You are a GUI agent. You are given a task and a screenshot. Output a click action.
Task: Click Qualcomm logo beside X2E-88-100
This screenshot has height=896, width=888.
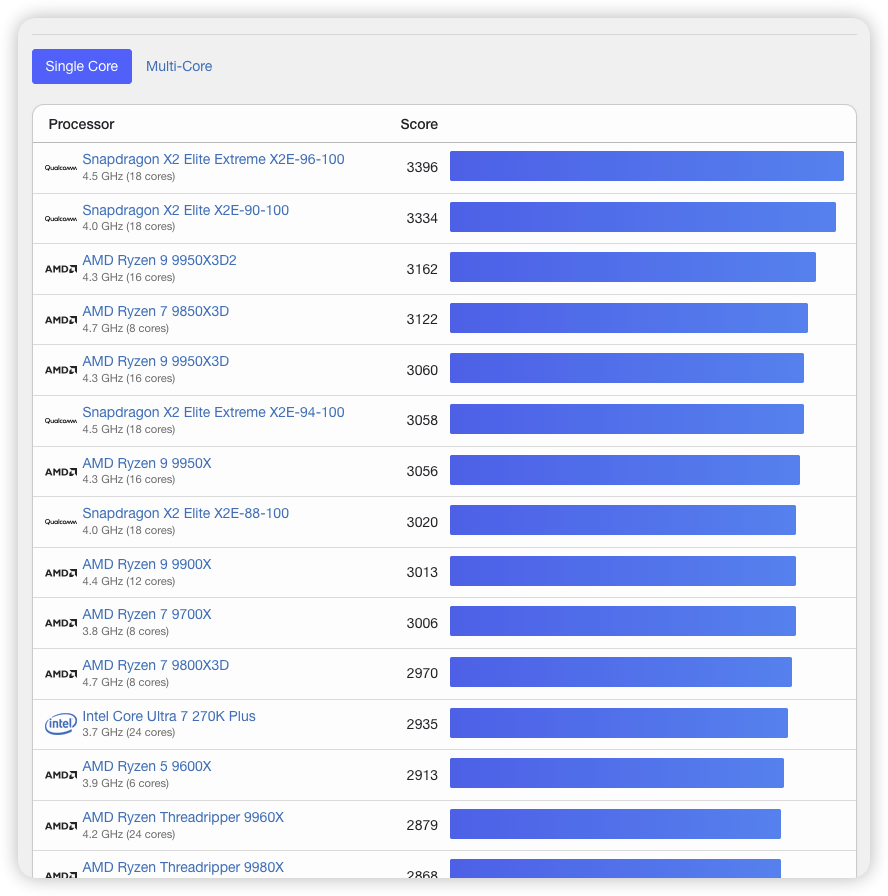tap(61, 522)
